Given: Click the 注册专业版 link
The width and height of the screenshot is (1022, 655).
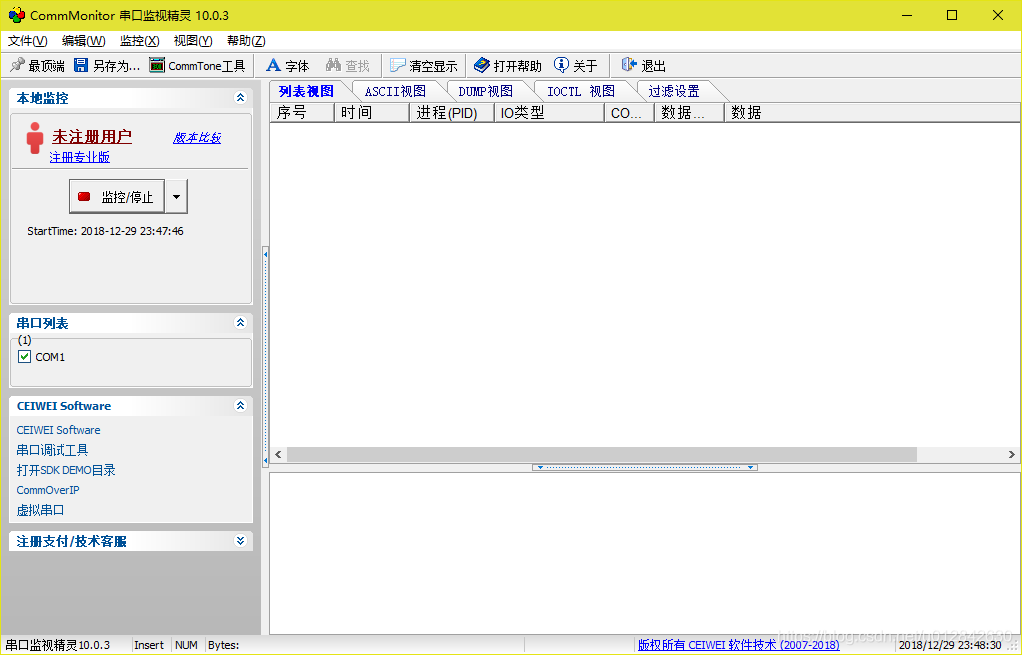Looking at the screenshot, I should click(80, 157).
